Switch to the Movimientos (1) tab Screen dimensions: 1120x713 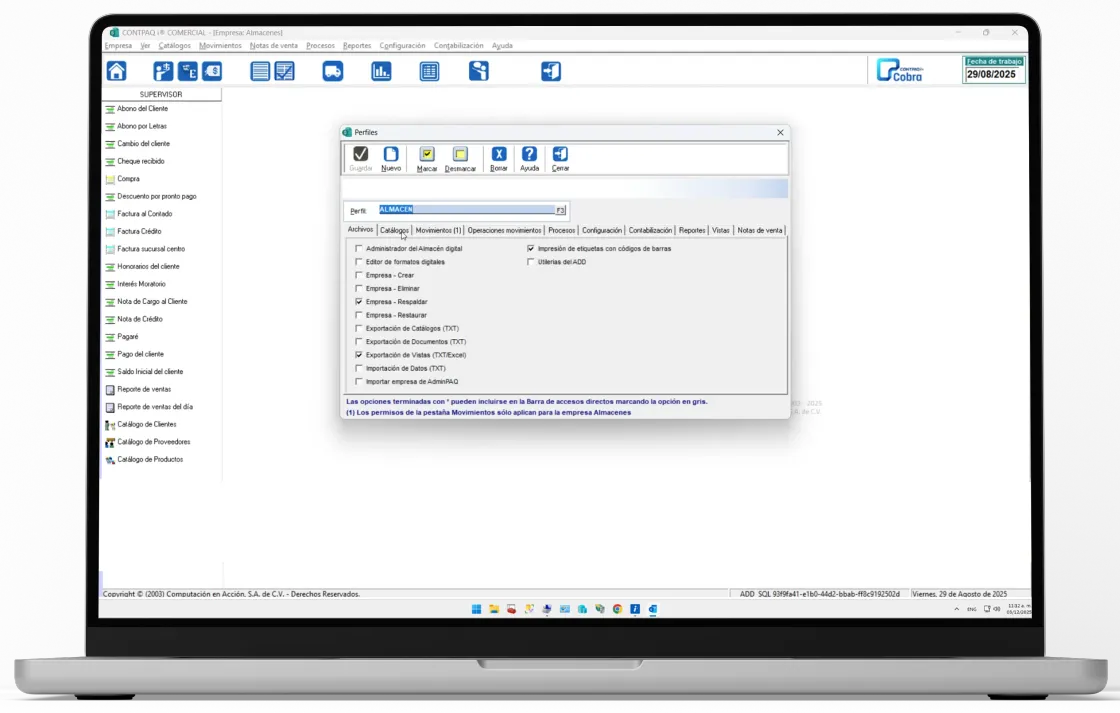[438, 231]
